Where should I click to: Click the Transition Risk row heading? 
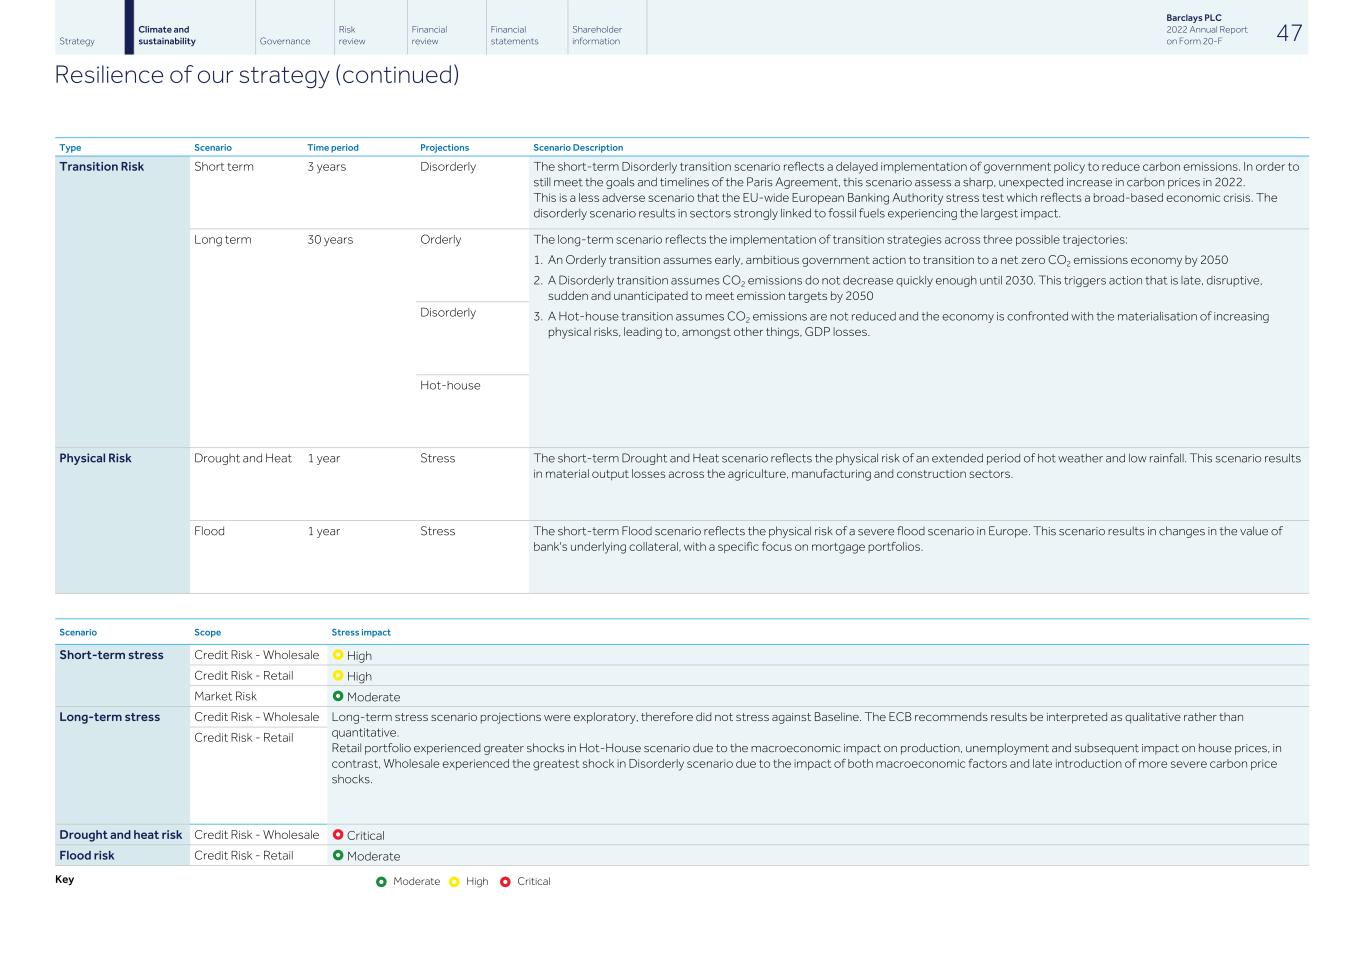[101, 167]
